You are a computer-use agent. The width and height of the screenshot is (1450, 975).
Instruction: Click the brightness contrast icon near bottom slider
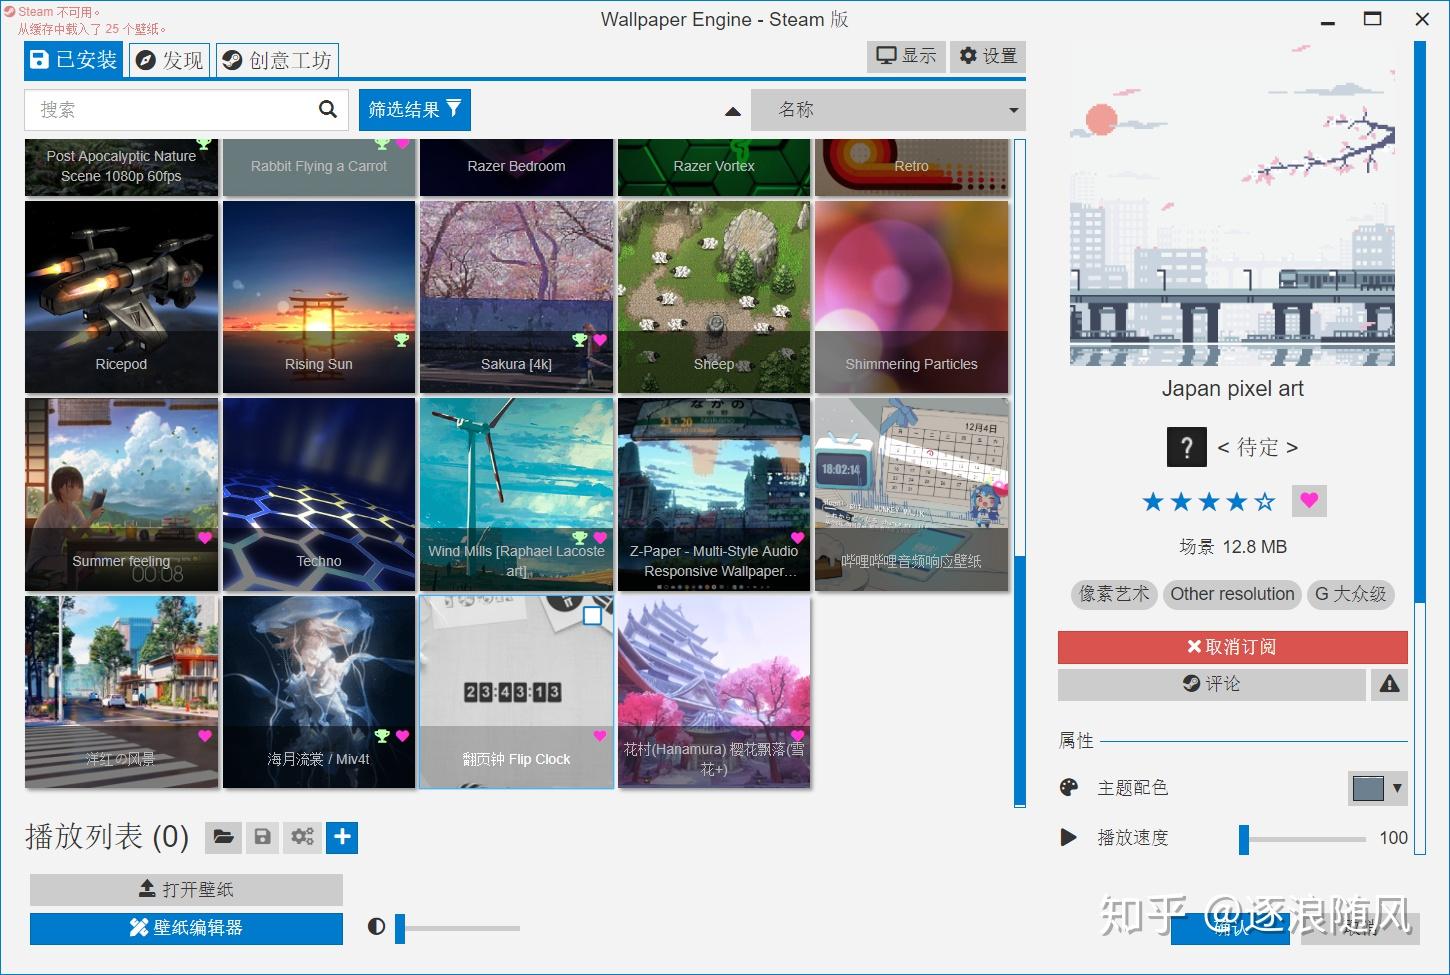click(376, 927)
